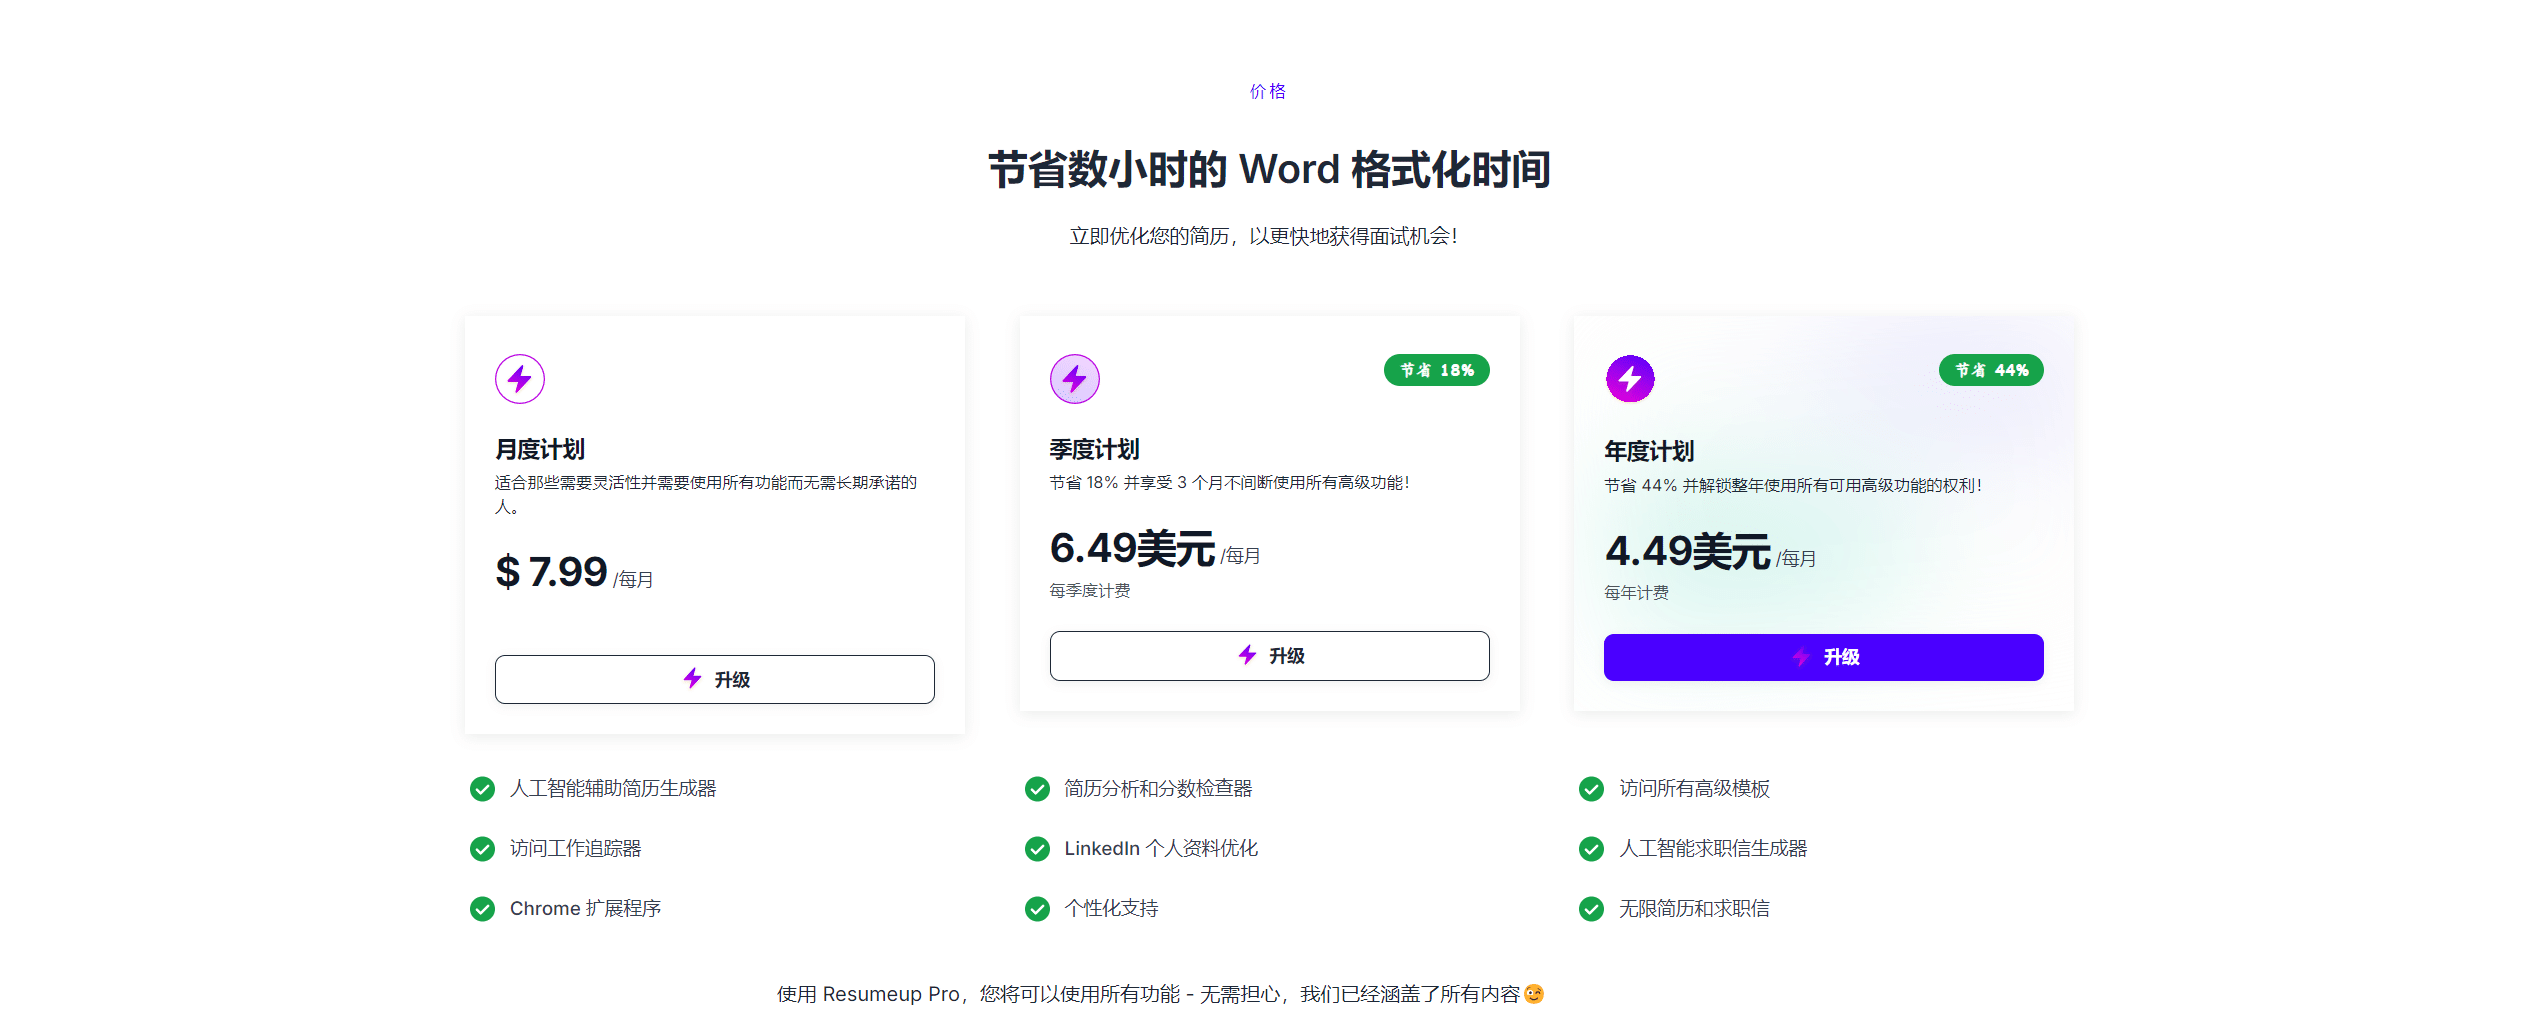This screenshot has width=2533, height=1019.
Task: Upgrade to the monthly plan
Action: coord(714,680)
